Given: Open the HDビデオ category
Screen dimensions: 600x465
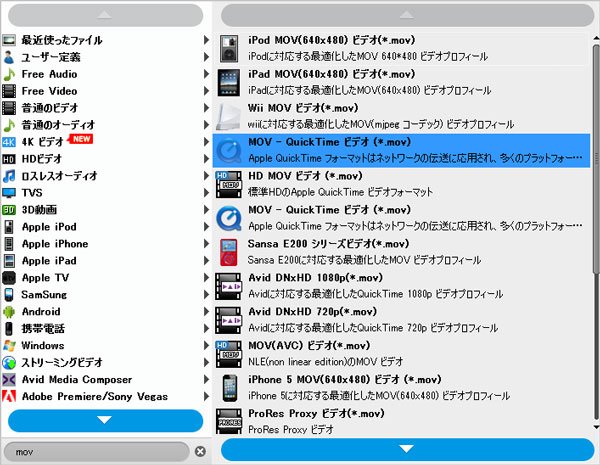Looking at the screenshot, I should click(42, 159).
